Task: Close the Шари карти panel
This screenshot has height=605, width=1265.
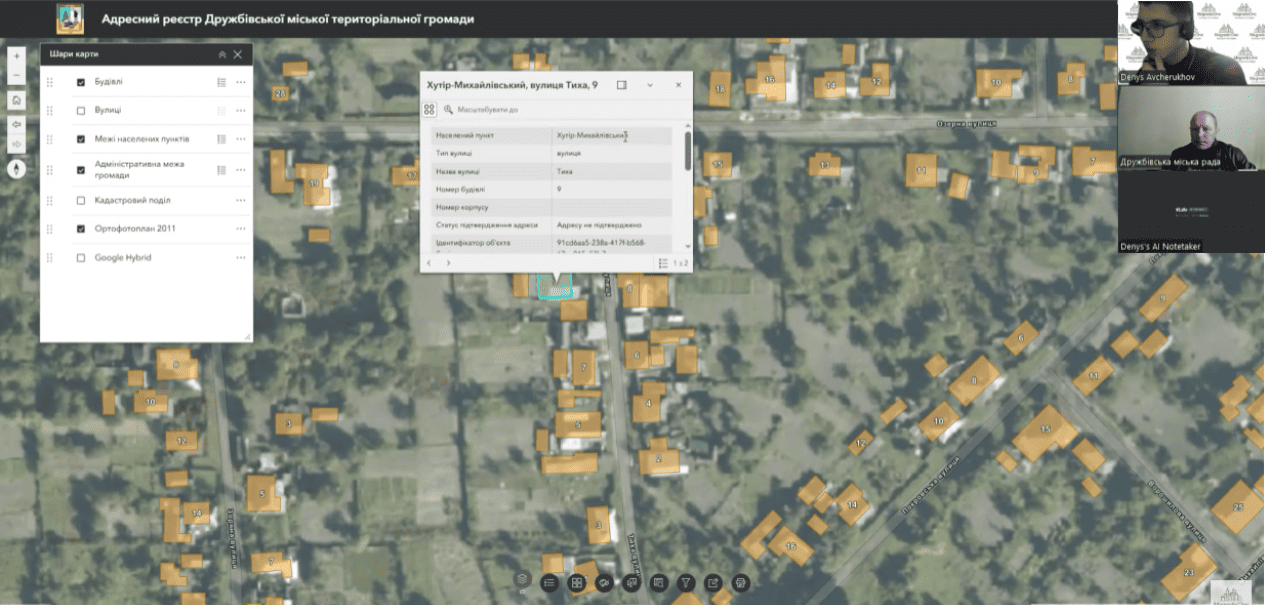Action: pos(238,54)
